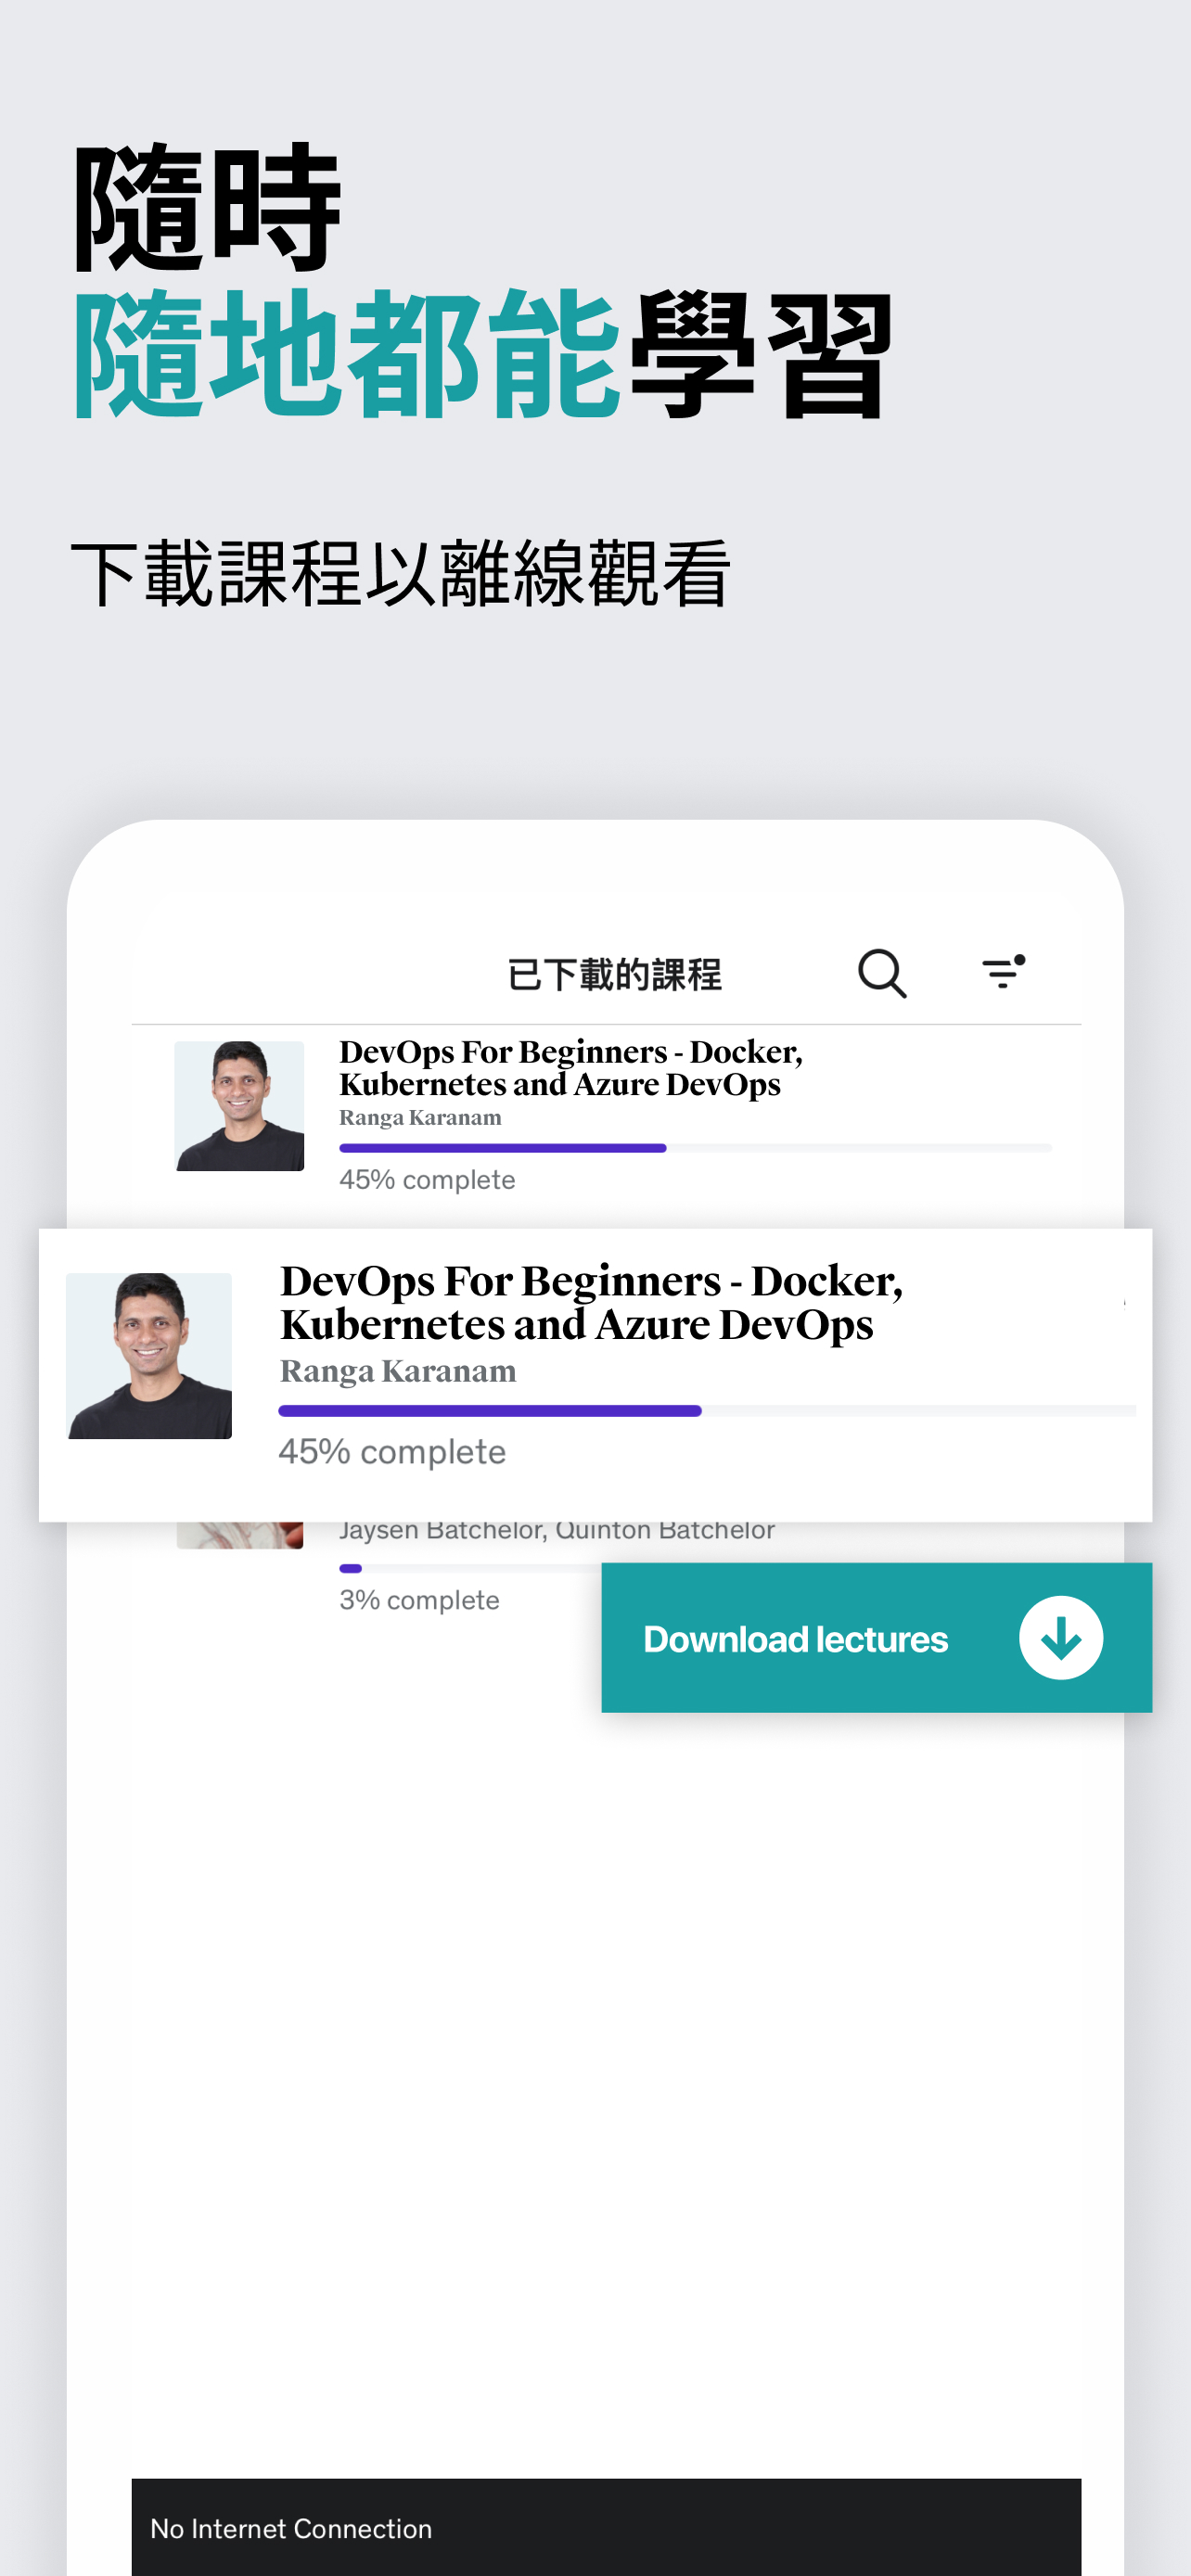Tap the large 45% complete label
The image size is (1191, 2576).
point(392,1451)
